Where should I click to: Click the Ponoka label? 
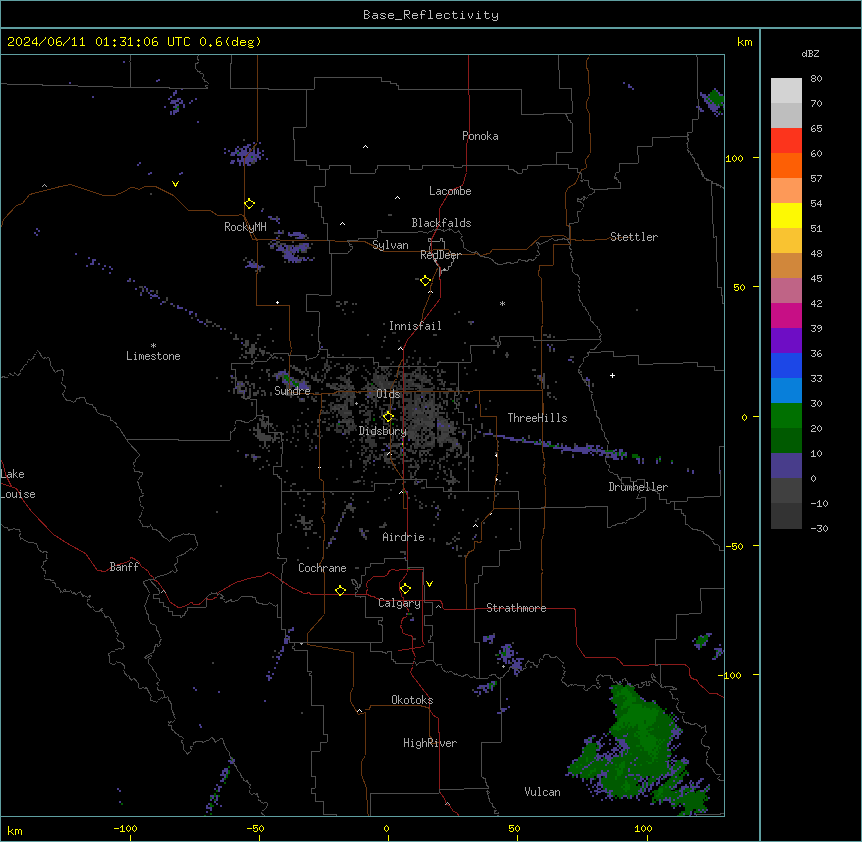pos(480,136)
